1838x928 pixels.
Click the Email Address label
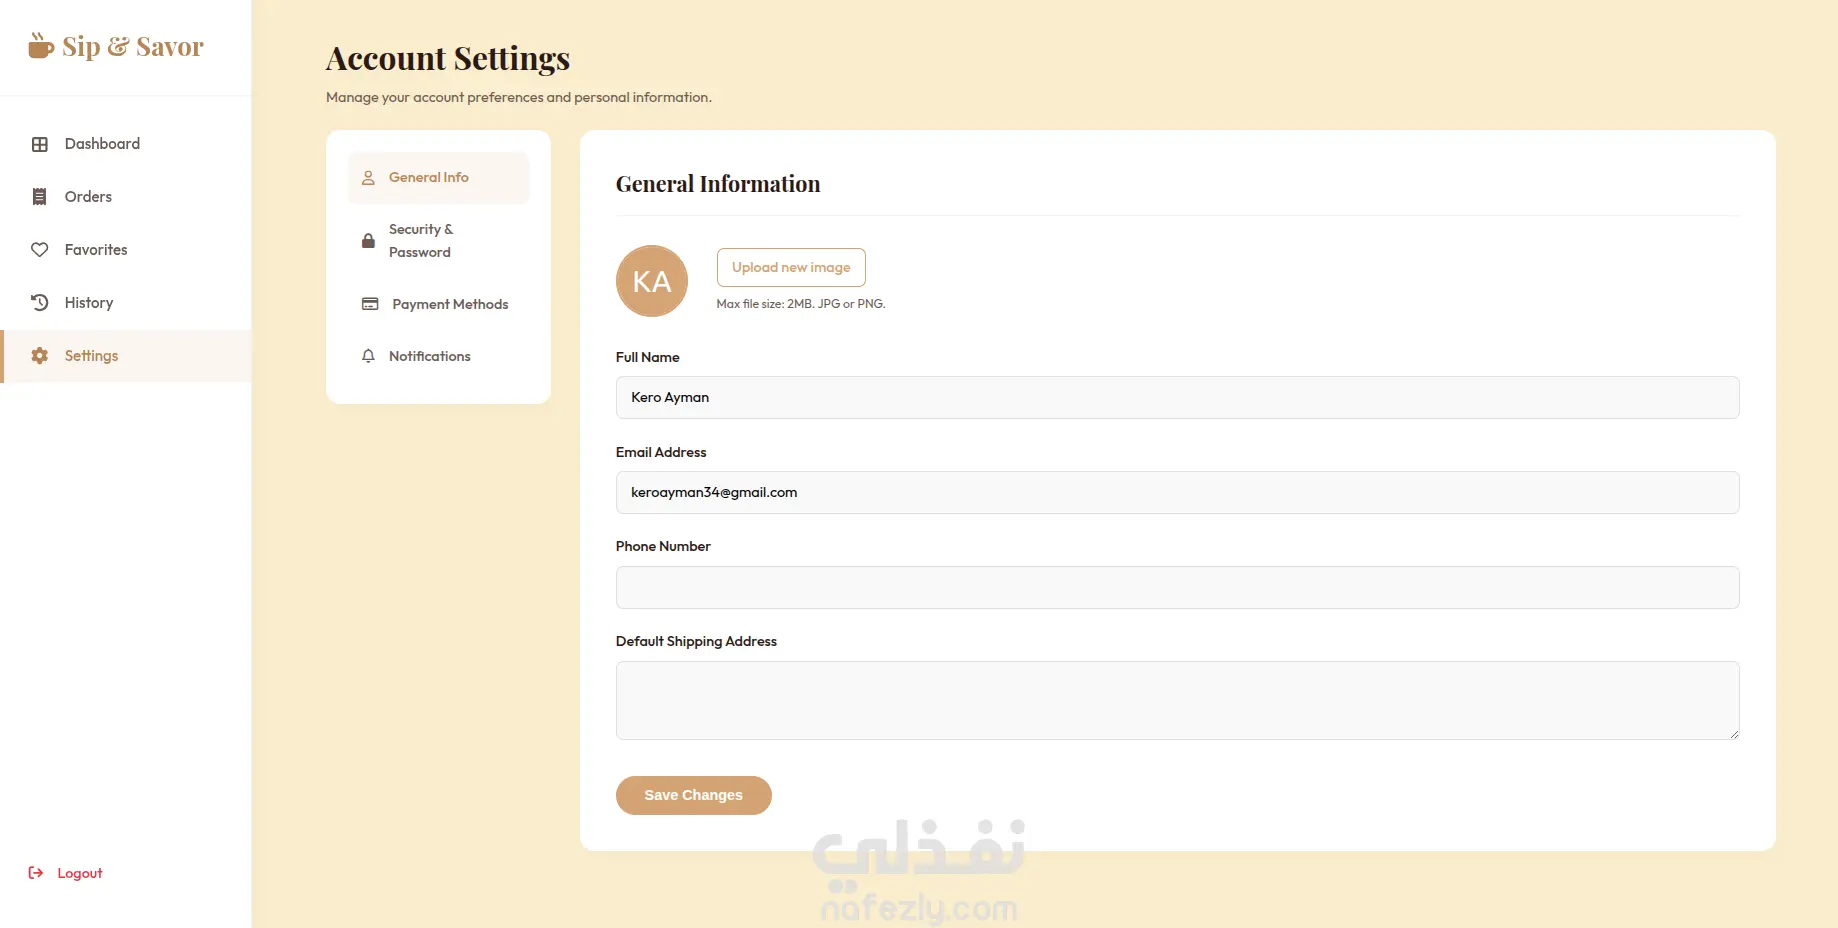(x=661, y=452)
